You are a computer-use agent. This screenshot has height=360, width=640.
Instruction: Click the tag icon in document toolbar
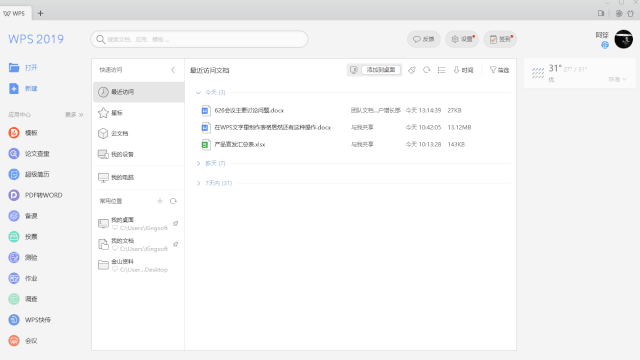[412, 70]
